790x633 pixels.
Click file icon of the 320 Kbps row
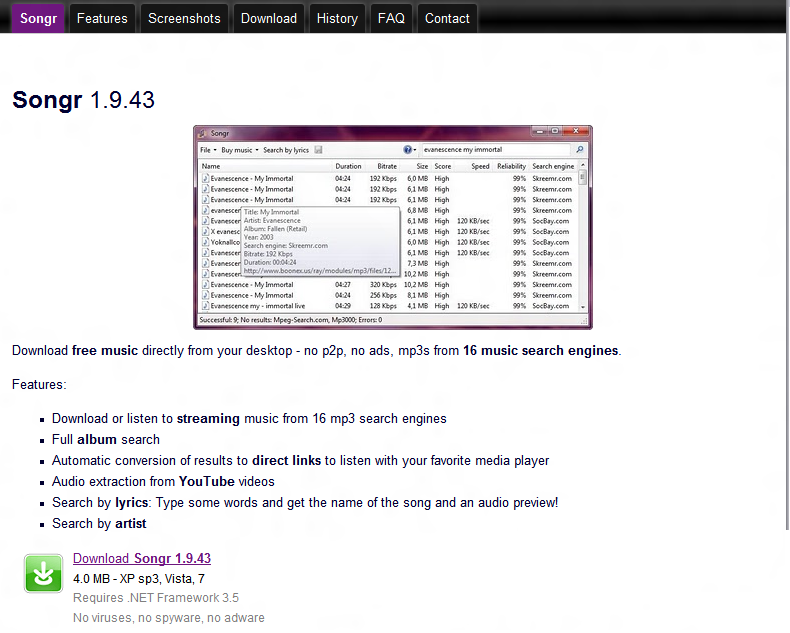tap(205, 284)
